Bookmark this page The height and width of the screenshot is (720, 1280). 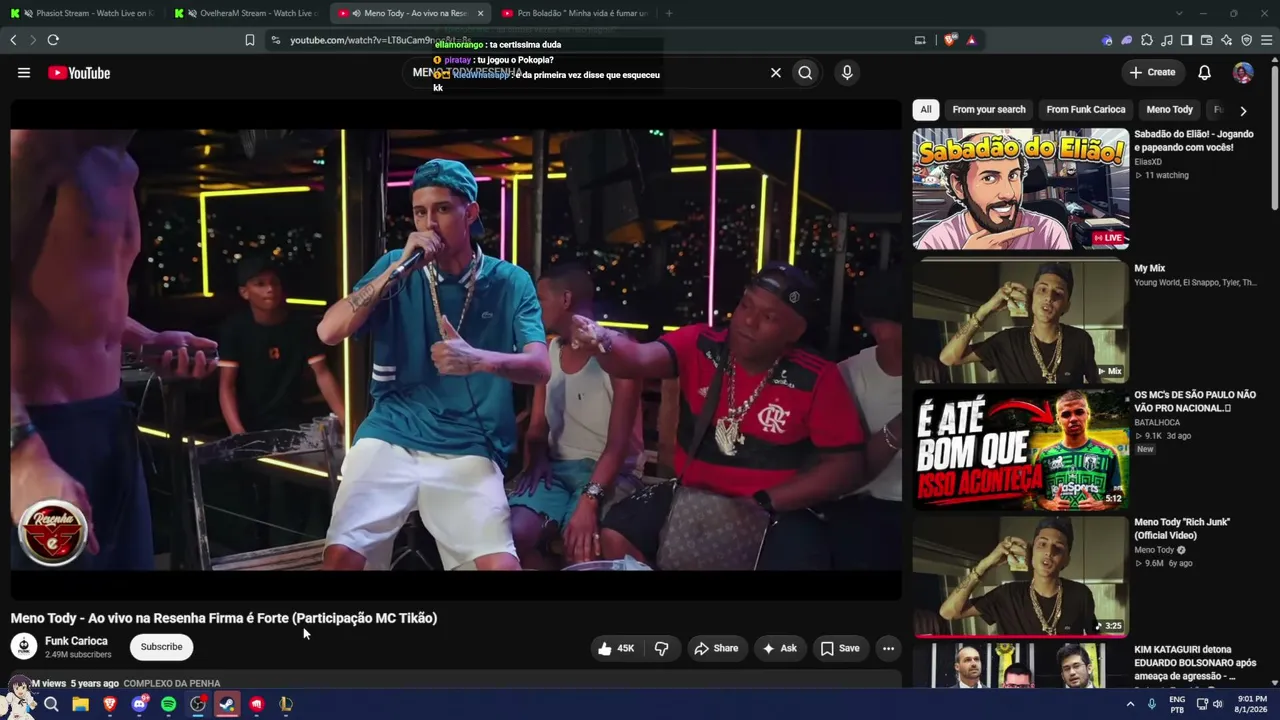coord(250,40)
